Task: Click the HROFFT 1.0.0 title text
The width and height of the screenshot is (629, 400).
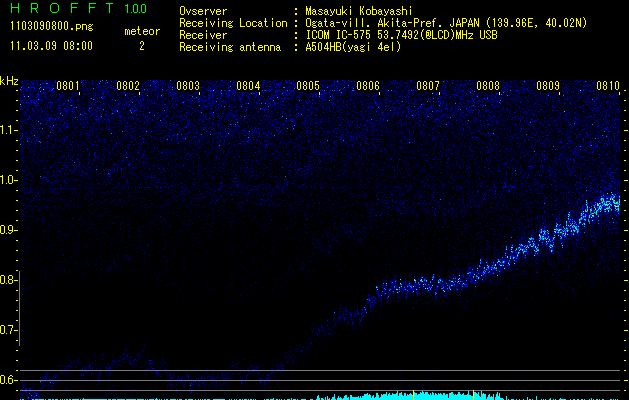Action: coord(78,8)
